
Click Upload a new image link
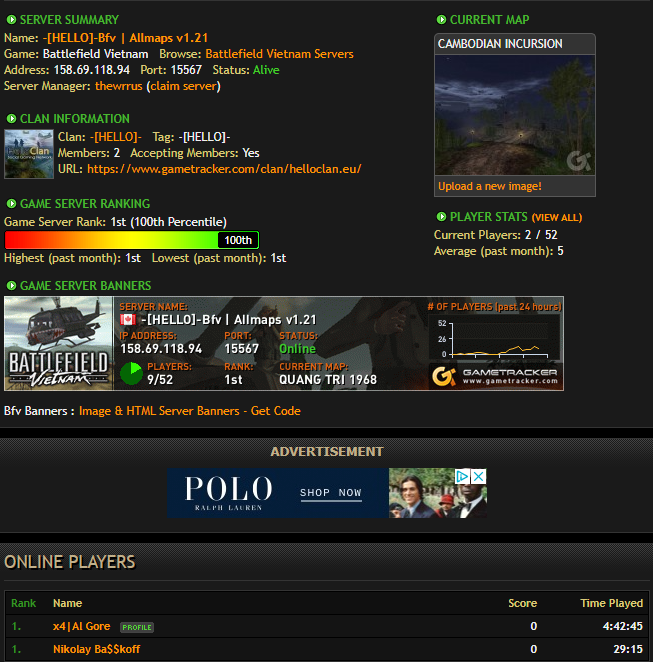tap(490, 186)
